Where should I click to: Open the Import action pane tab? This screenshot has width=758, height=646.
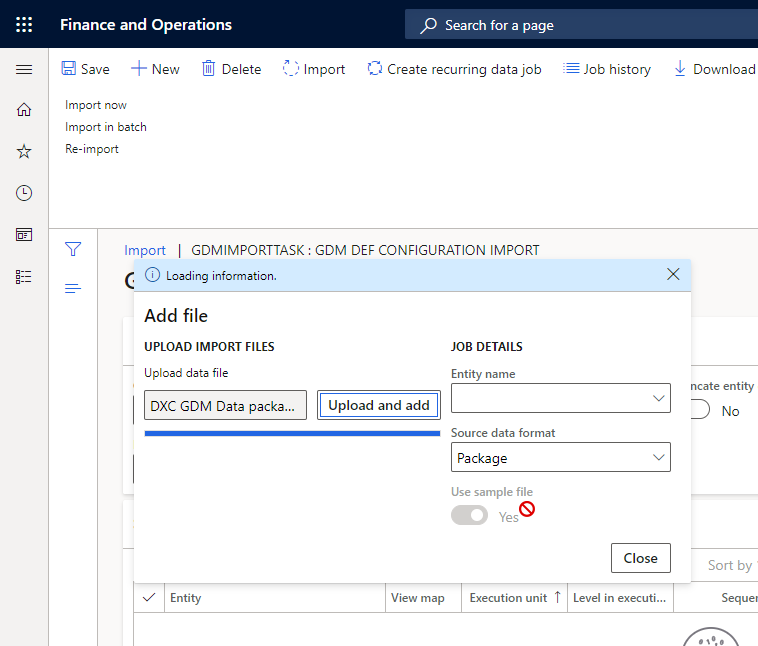coord(314,69)
